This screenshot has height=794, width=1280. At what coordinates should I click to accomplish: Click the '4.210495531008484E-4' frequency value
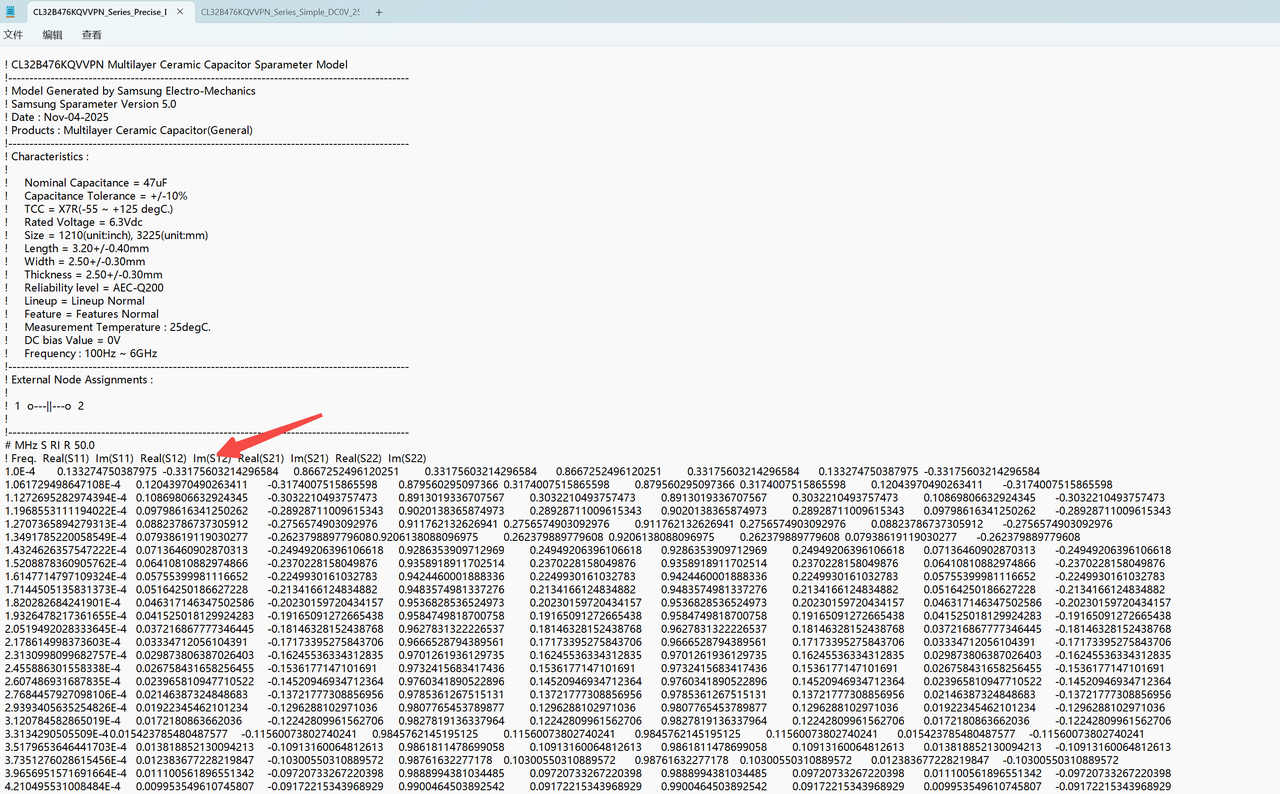coord(63,786)
